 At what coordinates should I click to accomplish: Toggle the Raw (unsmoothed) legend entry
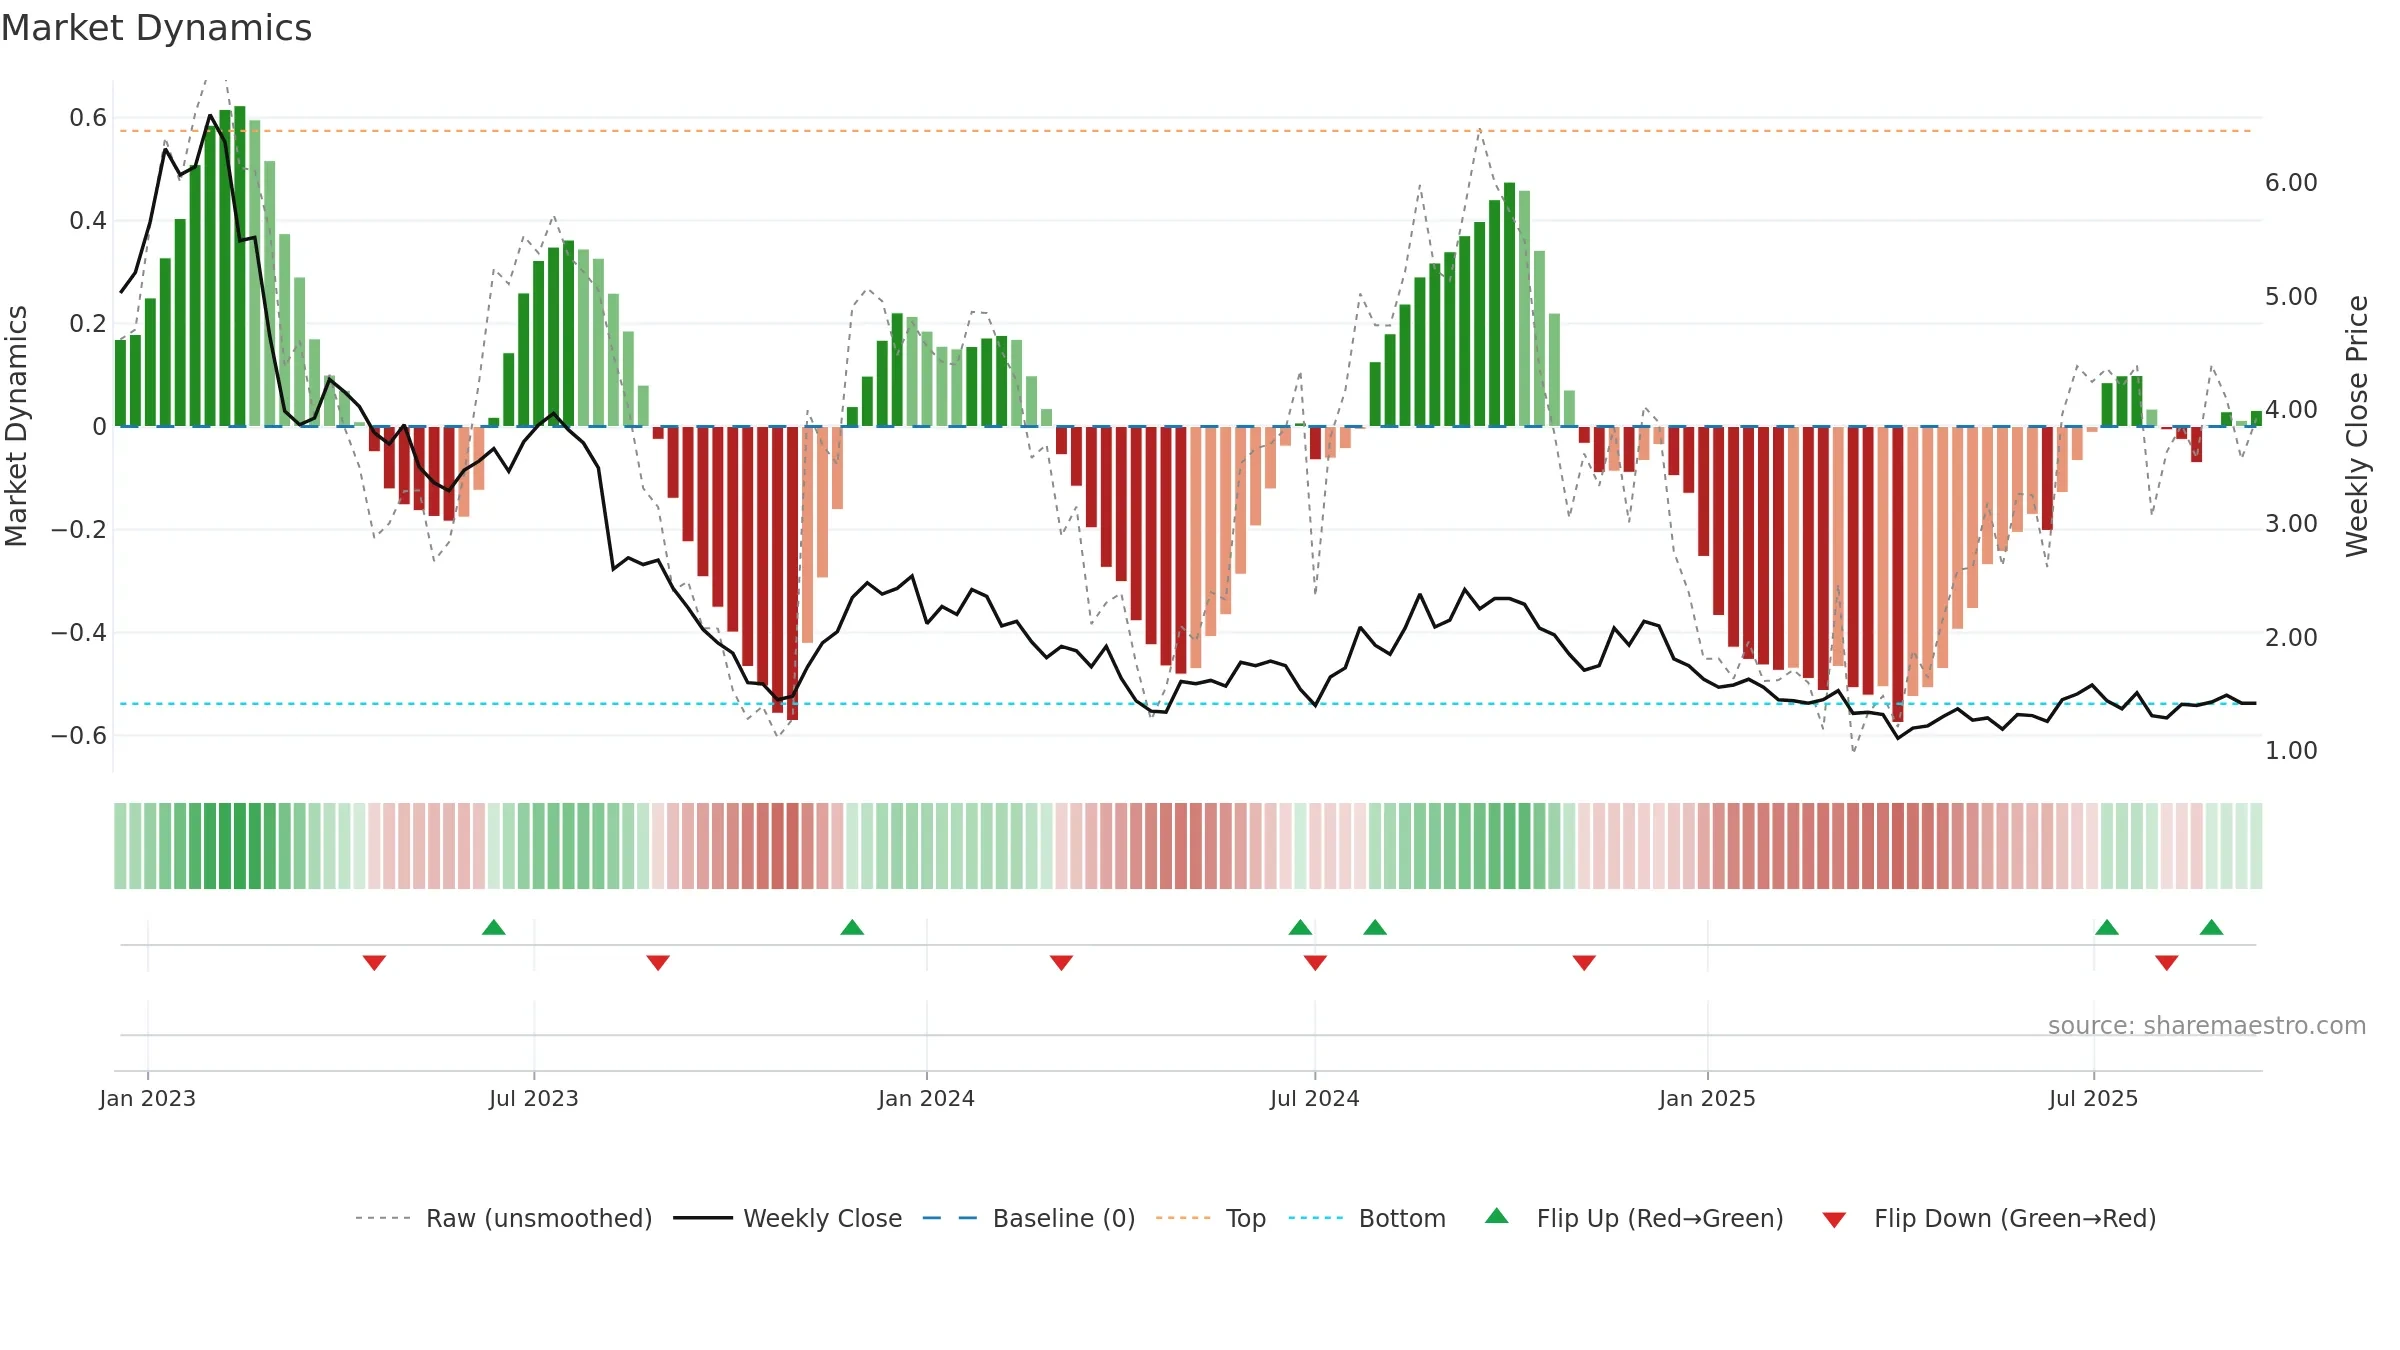click(504, 1218)
